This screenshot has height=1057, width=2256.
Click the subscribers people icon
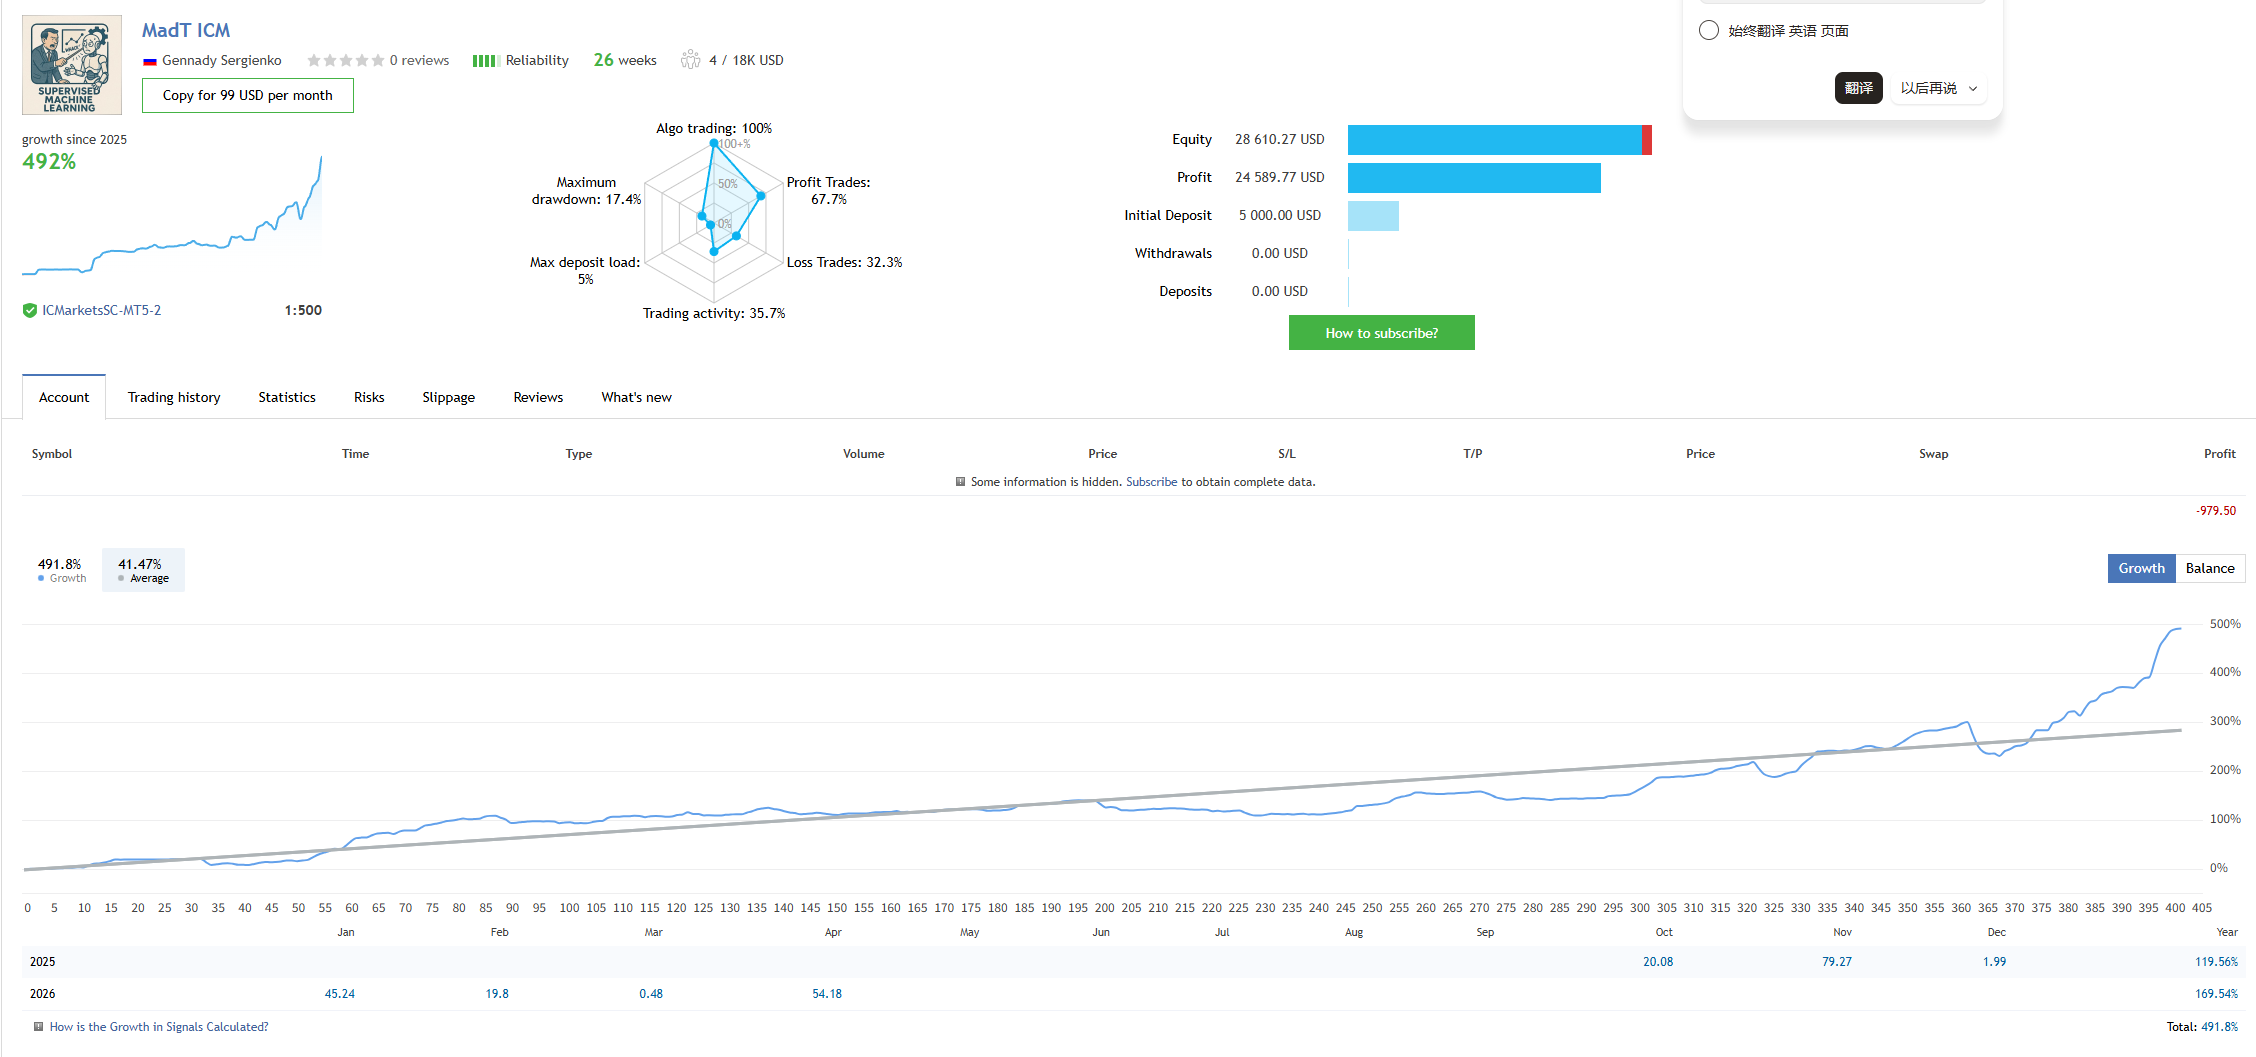(690, 60)
